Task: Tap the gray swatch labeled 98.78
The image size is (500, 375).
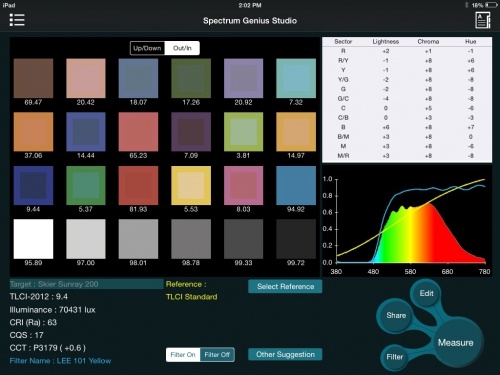Action: [x=191, y=239]
